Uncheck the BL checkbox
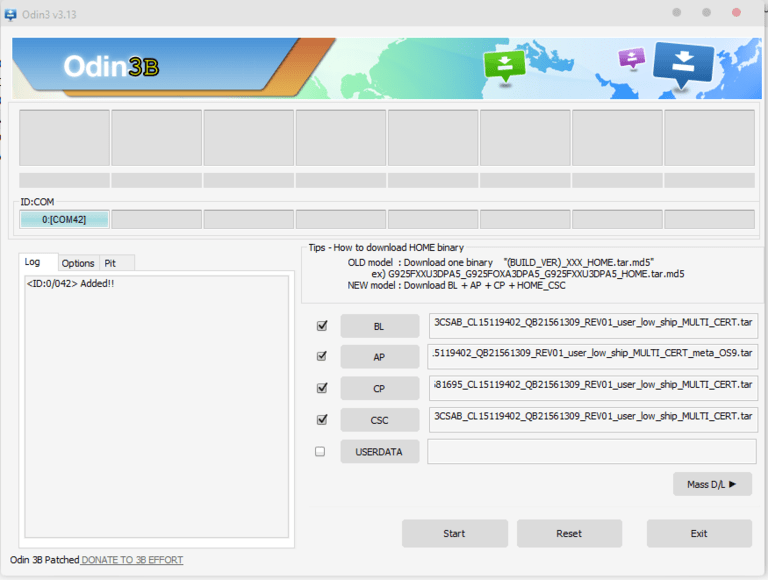This screenshot has width=768, height=580. 322,326
